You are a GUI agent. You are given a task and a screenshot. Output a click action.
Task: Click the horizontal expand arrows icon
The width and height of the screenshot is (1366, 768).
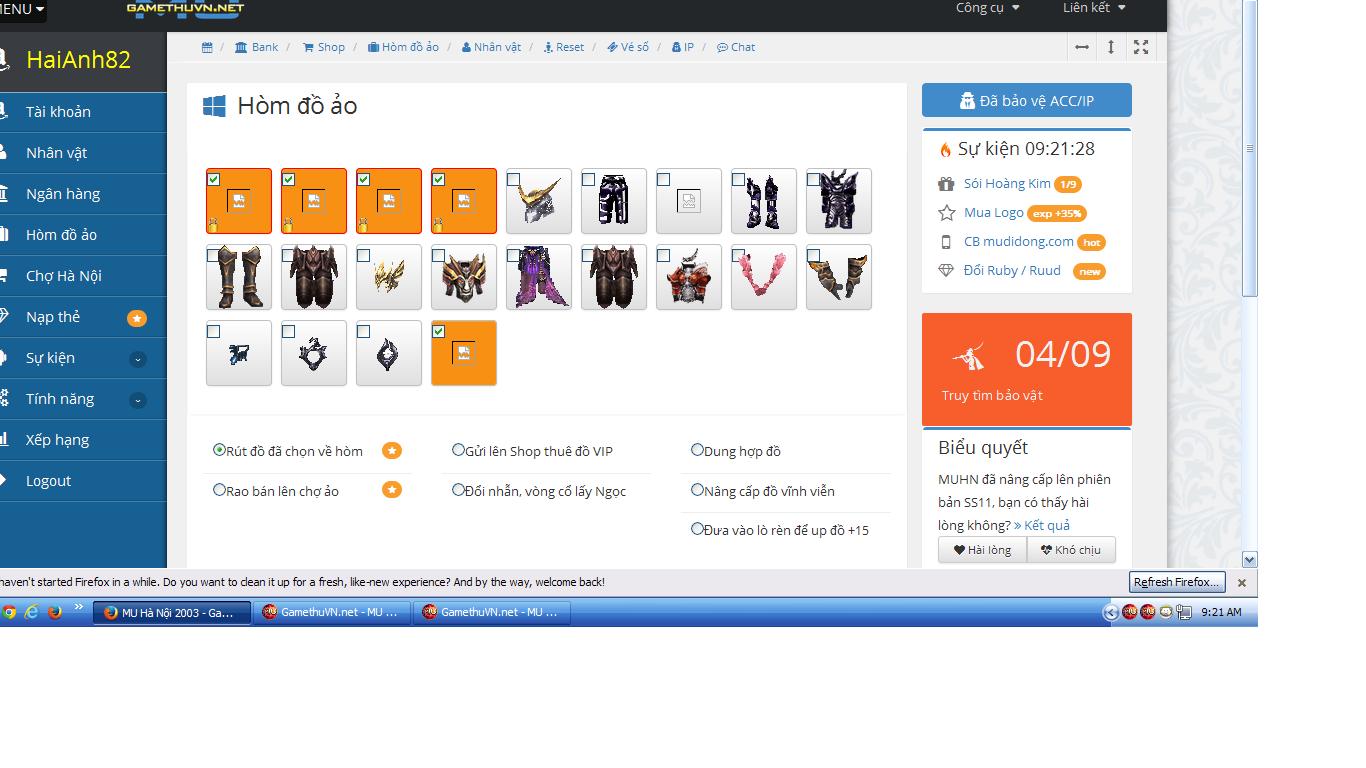pos(1082,47)
